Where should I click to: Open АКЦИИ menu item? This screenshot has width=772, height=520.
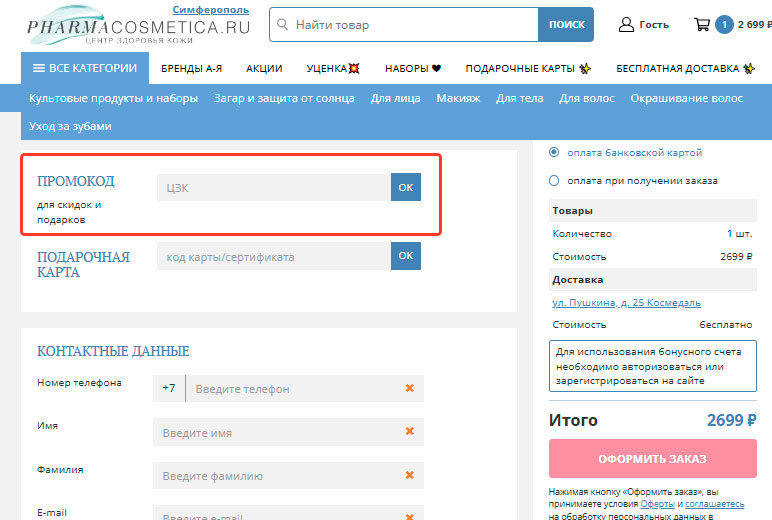264,68
